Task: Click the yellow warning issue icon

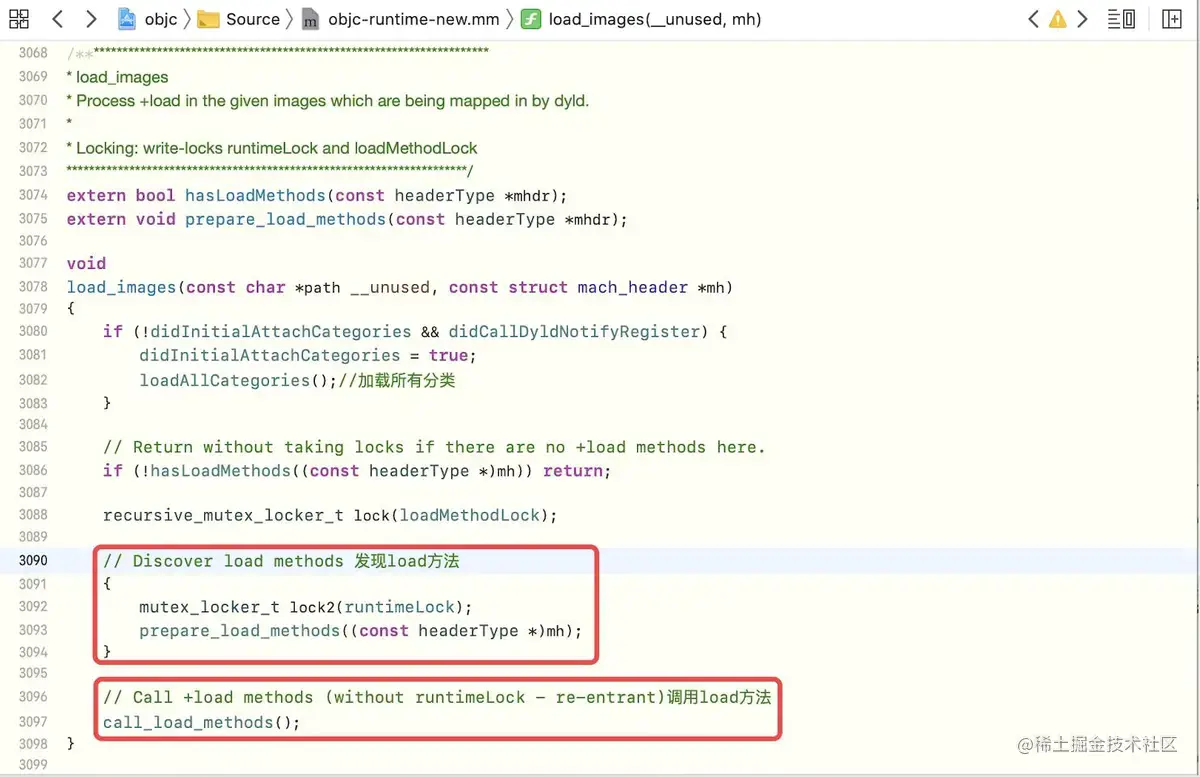Action: point(1057,18)
